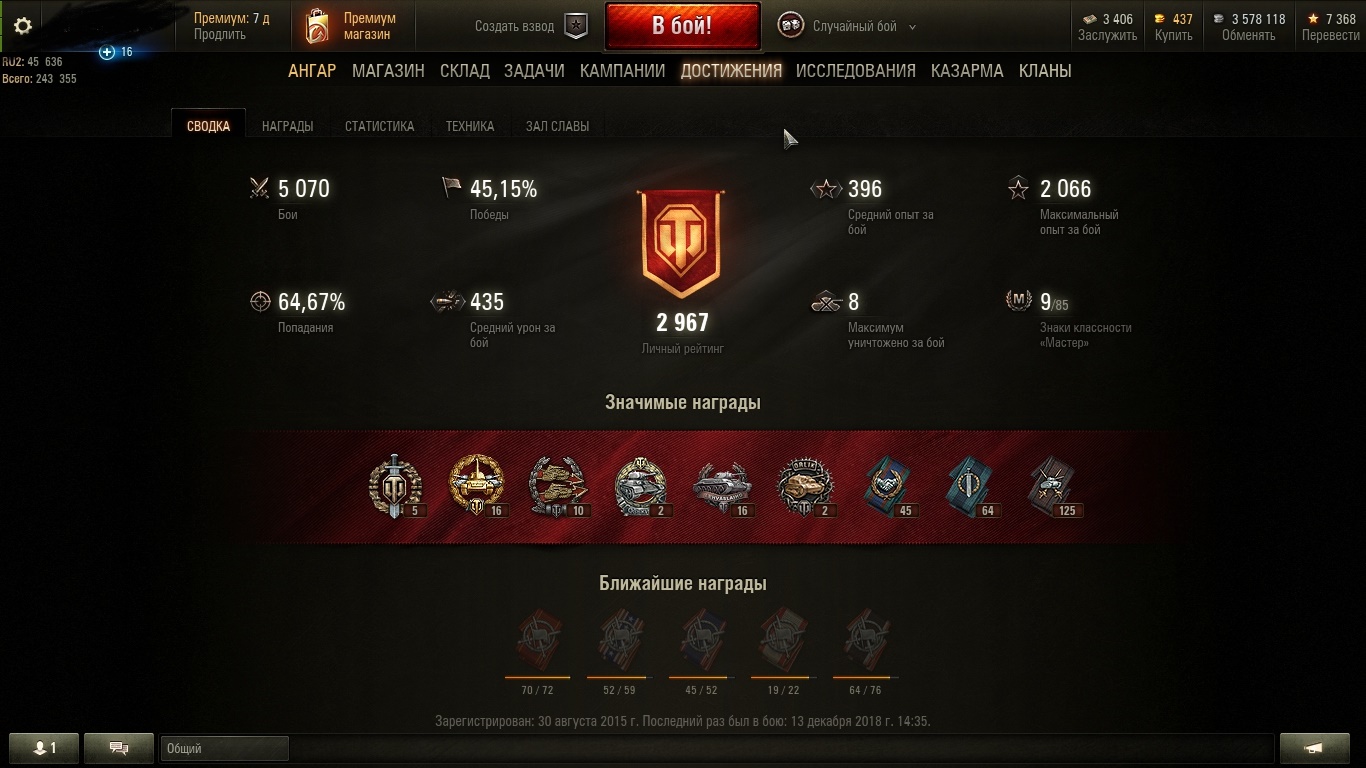1366x768 pixels.
Task: Click Продлить to extend premium
Action: pyautogui.click(x=220, y=35)
